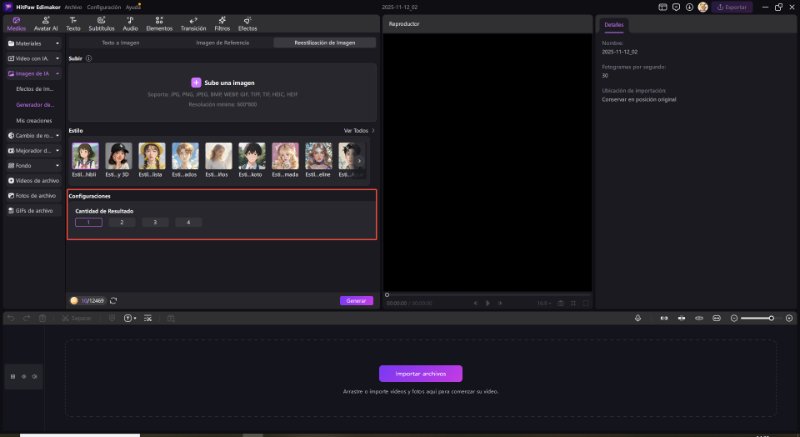Select result quantity 3 option
Viewport: 800px width, 437px height.
155,222
